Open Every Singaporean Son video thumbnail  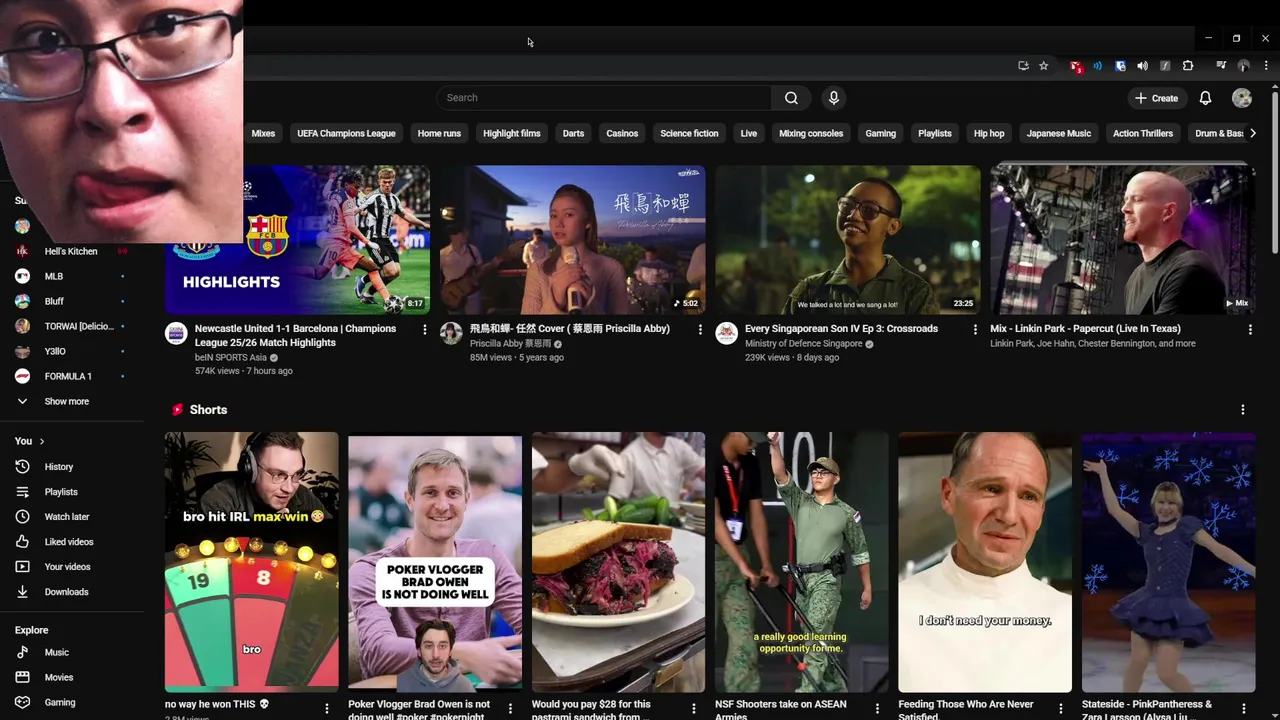847,240
